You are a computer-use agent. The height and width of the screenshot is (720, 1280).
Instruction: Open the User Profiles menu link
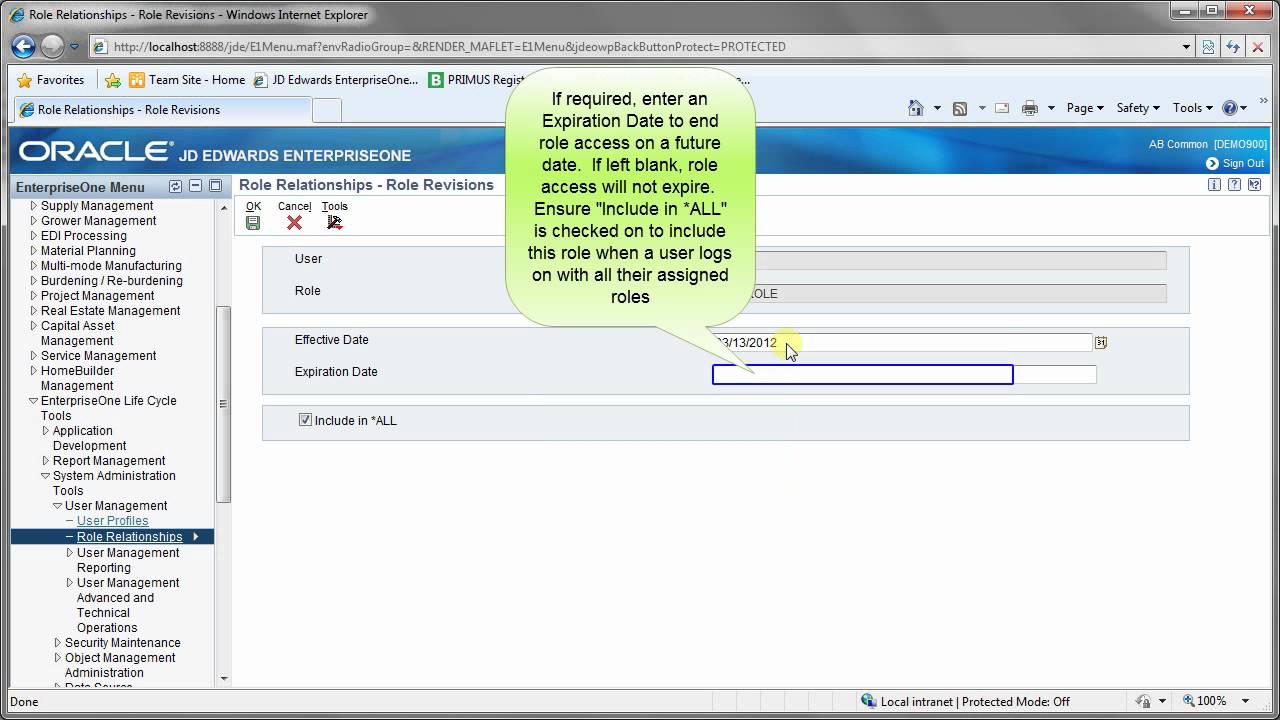pyautogui.click(x=112, y=520)
